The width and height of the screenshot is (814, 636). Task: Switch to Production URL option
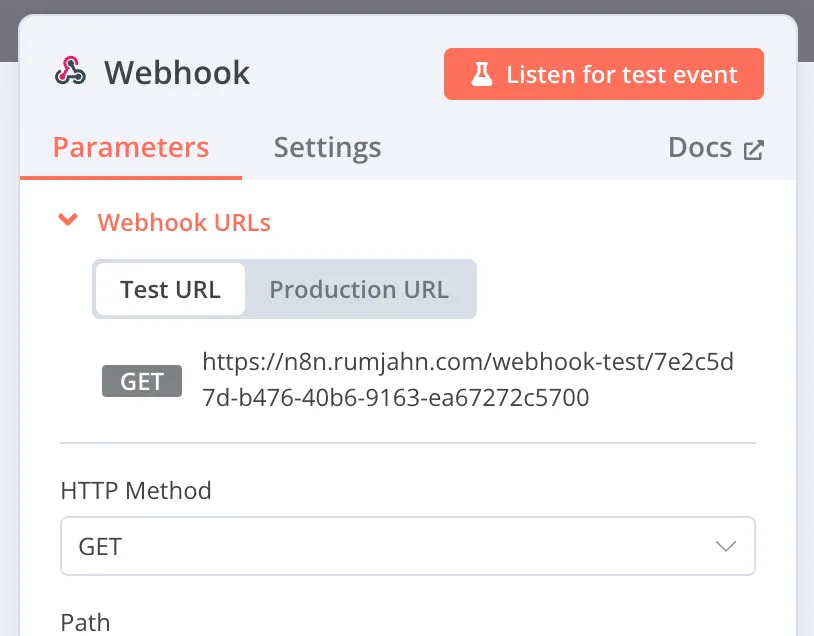coord(359,290)
